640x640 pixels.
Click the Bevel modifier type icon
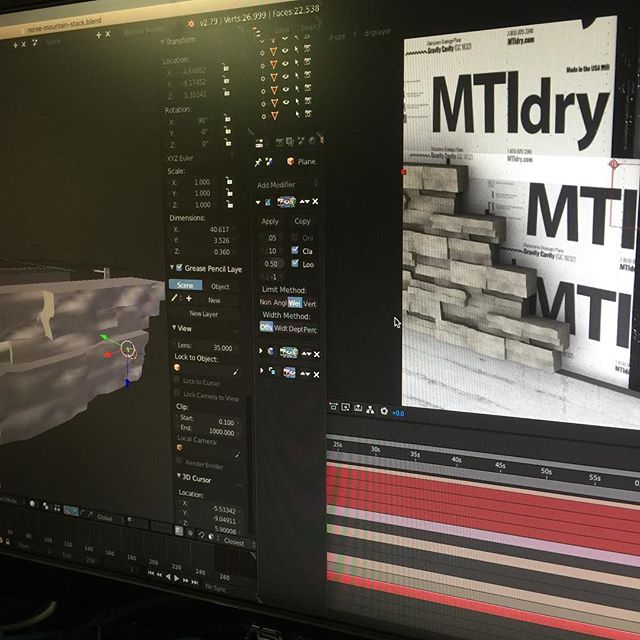[268, 202]
